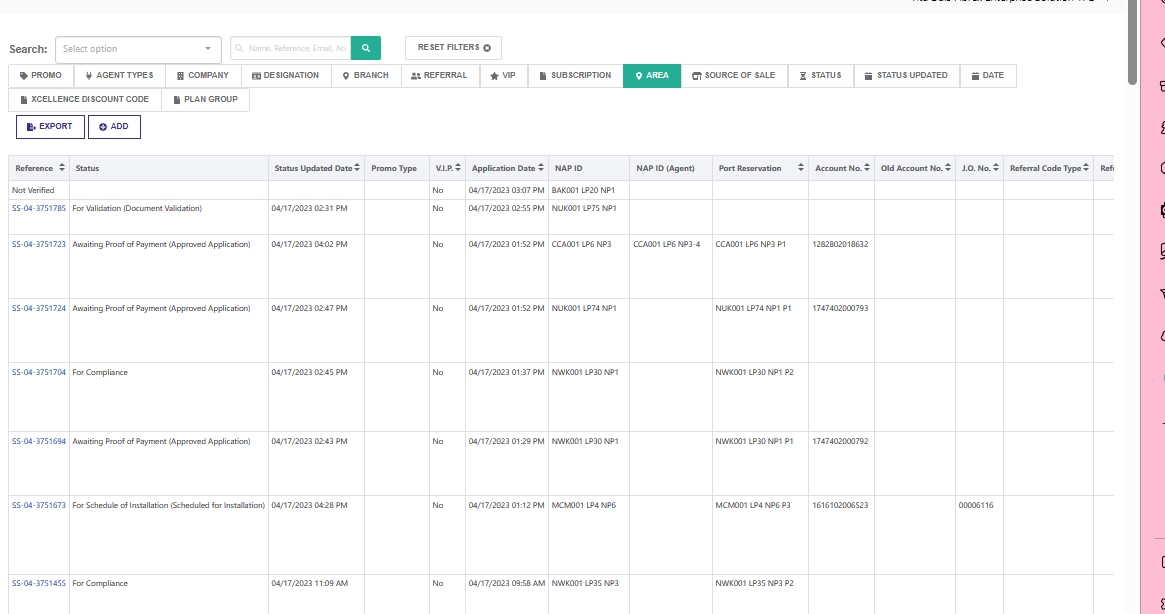This screenshot has width=1165, height=614.
Task: Open the Search 'Select option' dropdown
Action: point(138,49)
